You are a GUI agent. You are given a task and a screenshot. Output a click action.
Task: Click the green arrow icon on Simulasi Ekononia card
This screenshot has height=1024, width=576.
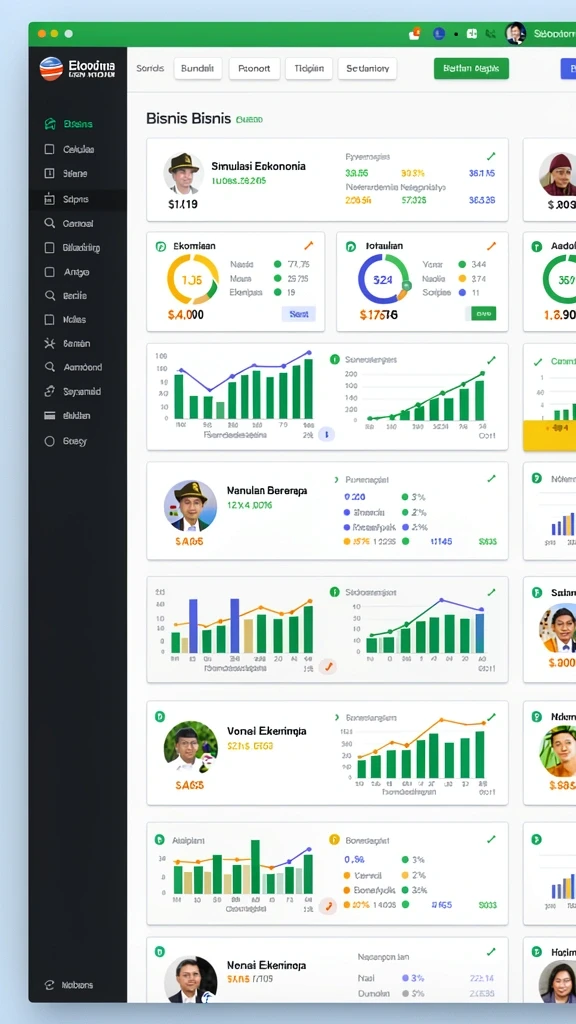click(x=490, y=156)
